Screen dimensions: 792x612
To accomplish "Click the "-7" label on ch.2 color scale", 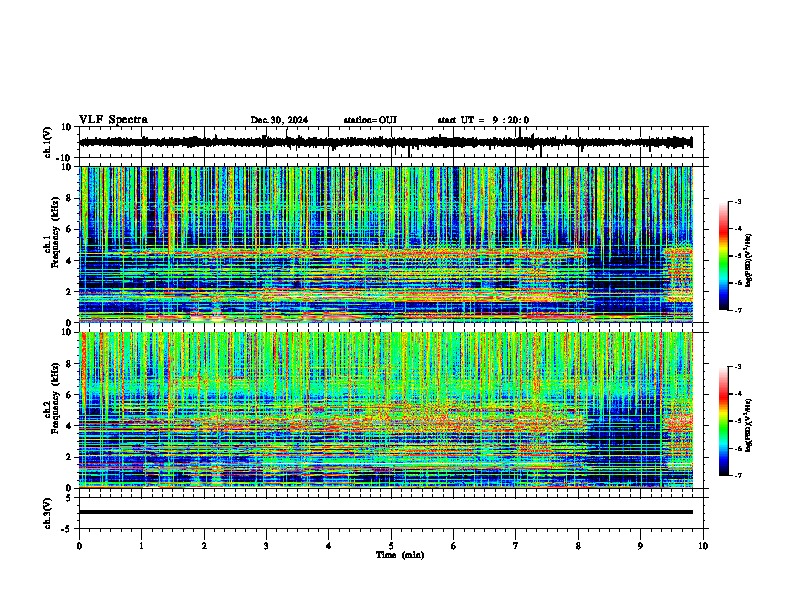I will [x=737, y=475].
